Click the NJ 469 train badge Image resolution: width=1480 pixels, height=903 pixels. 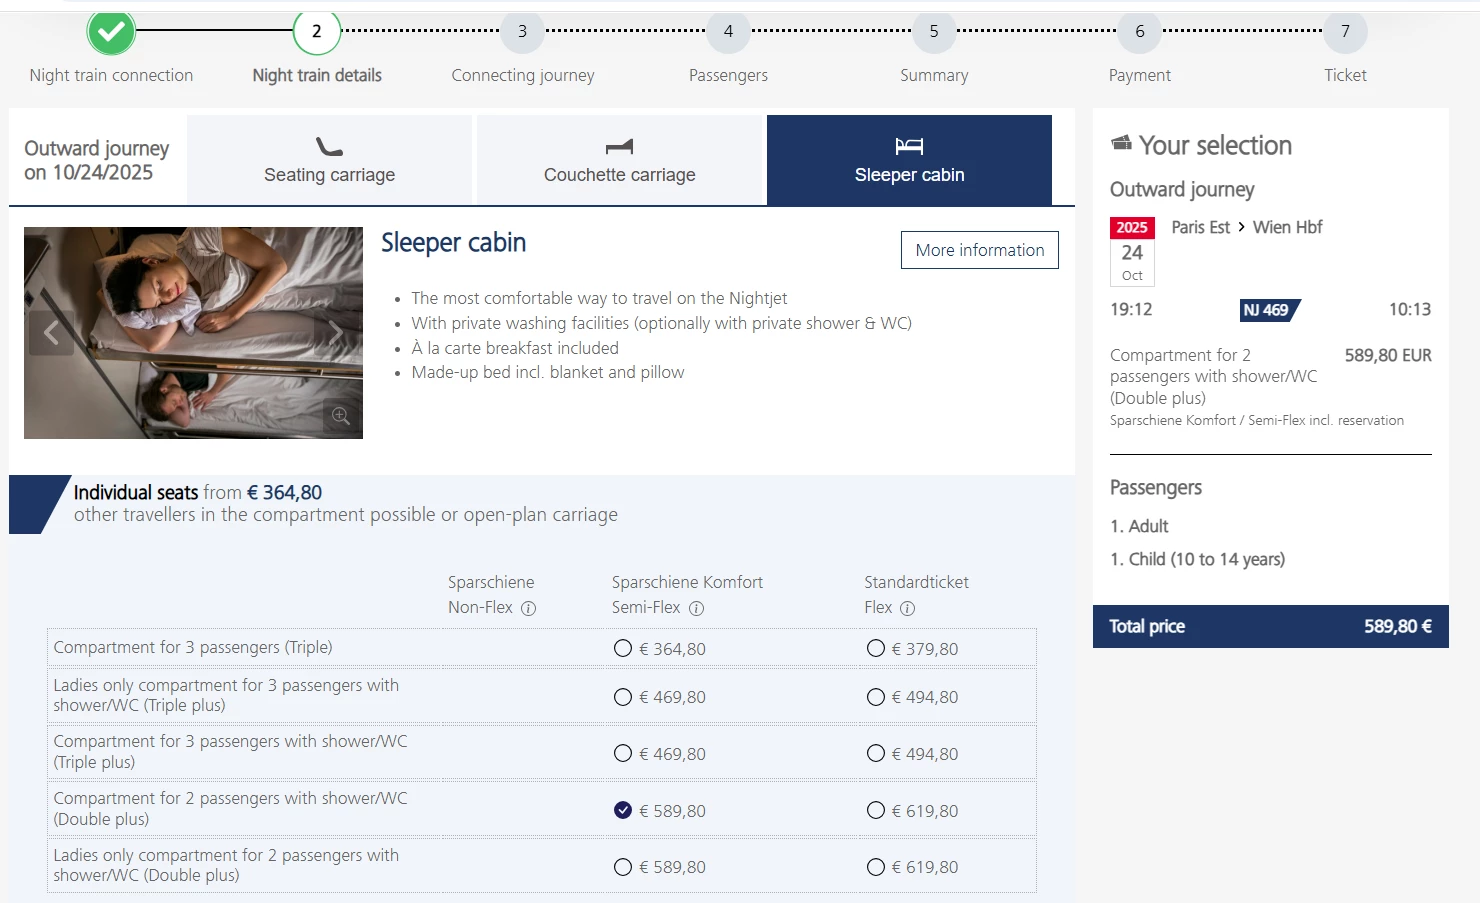click(1269, 310)
